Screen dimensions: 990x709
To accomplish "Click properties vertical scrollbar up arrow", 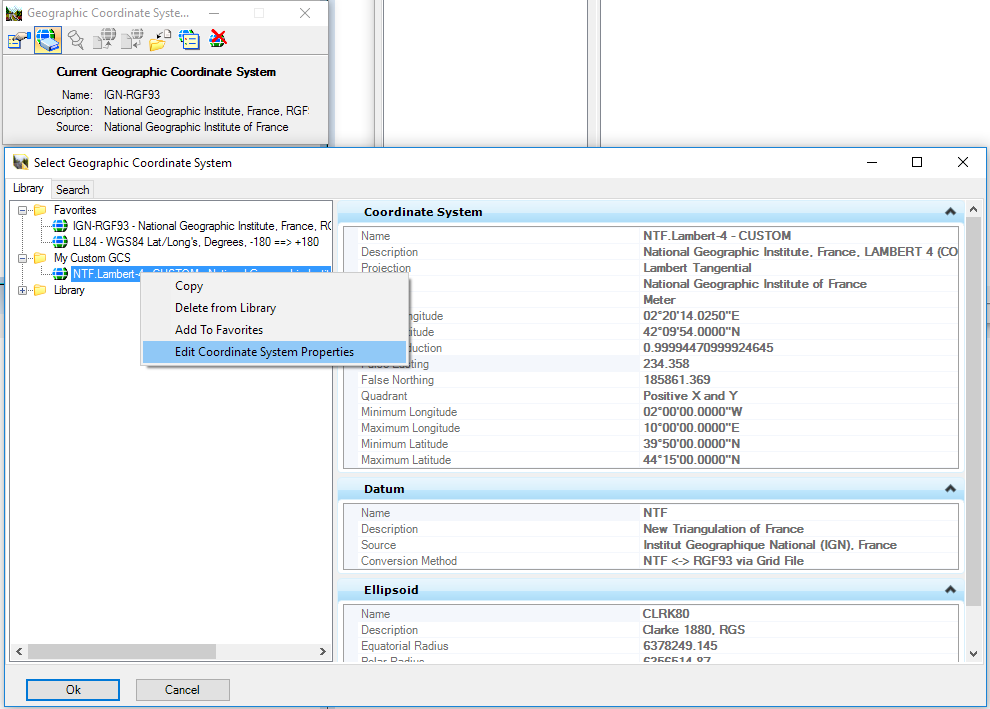I will click(973, 209).
